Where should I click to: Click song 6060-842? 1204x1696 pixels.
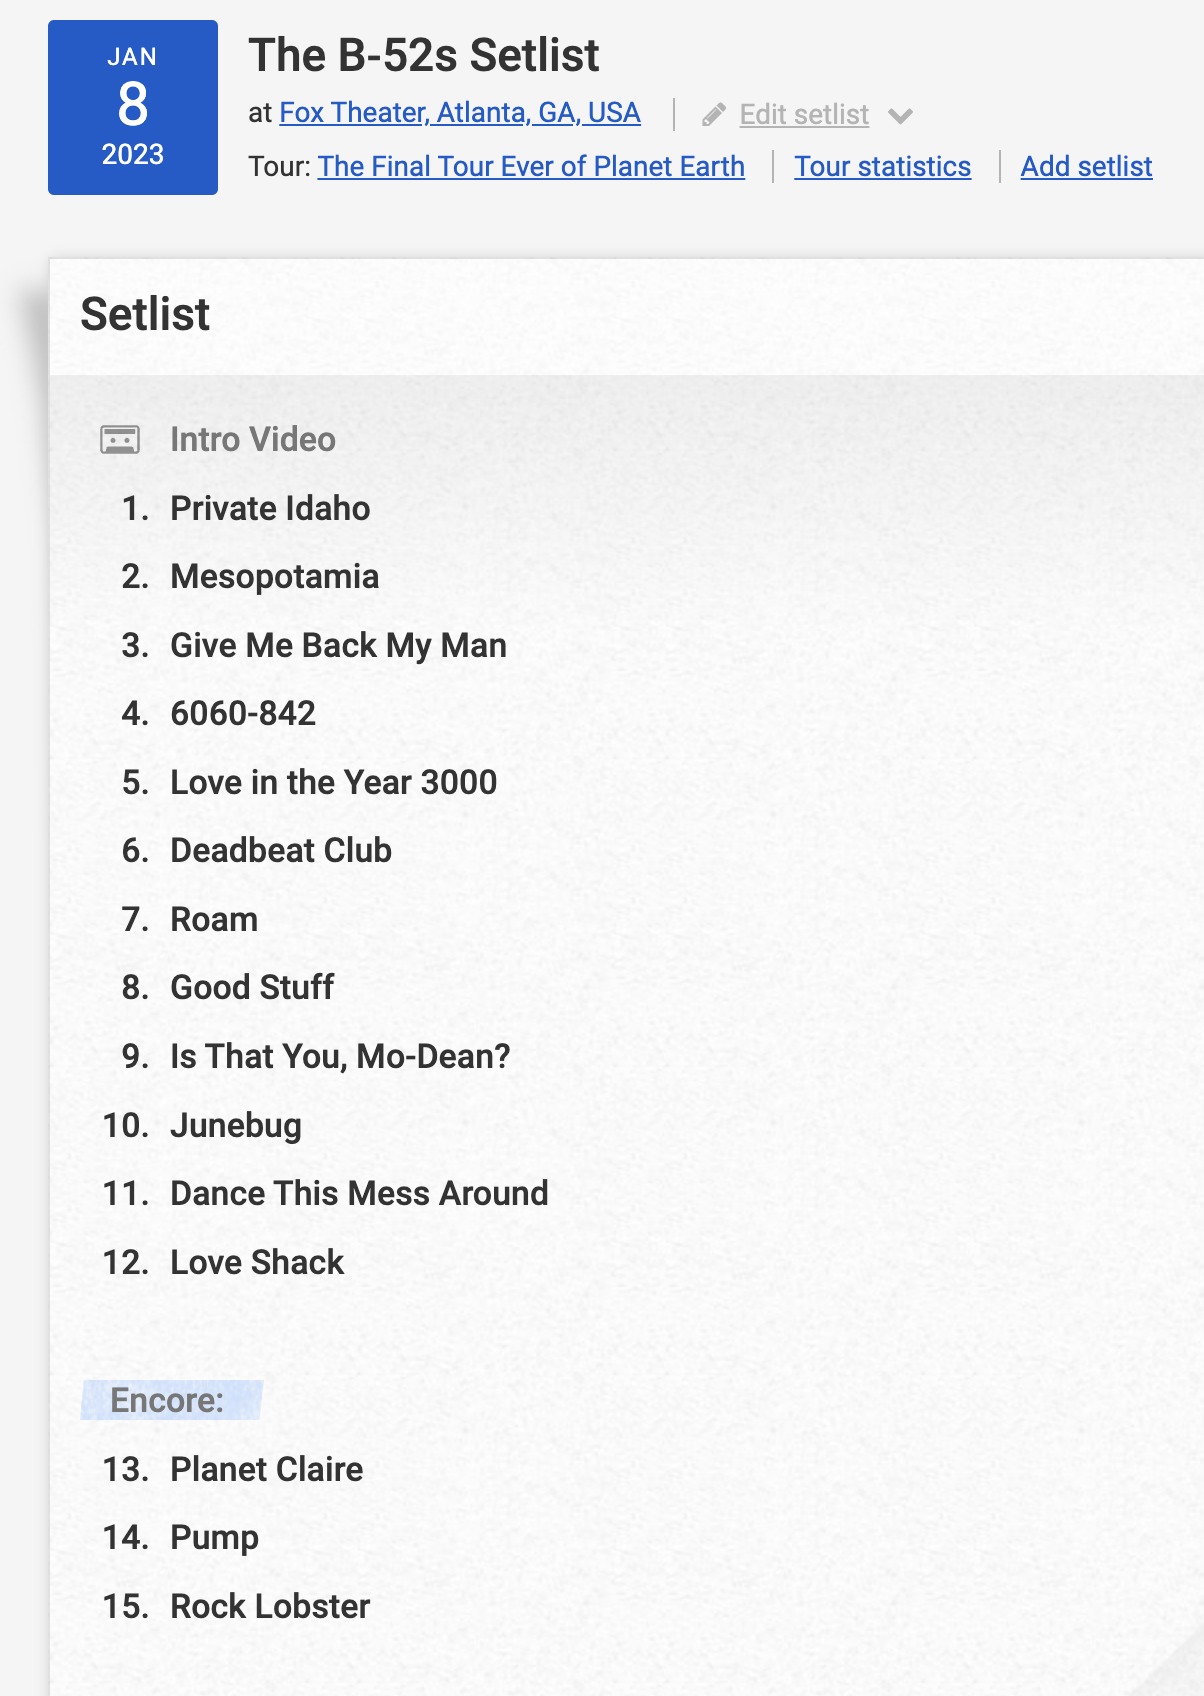[243, 713]
